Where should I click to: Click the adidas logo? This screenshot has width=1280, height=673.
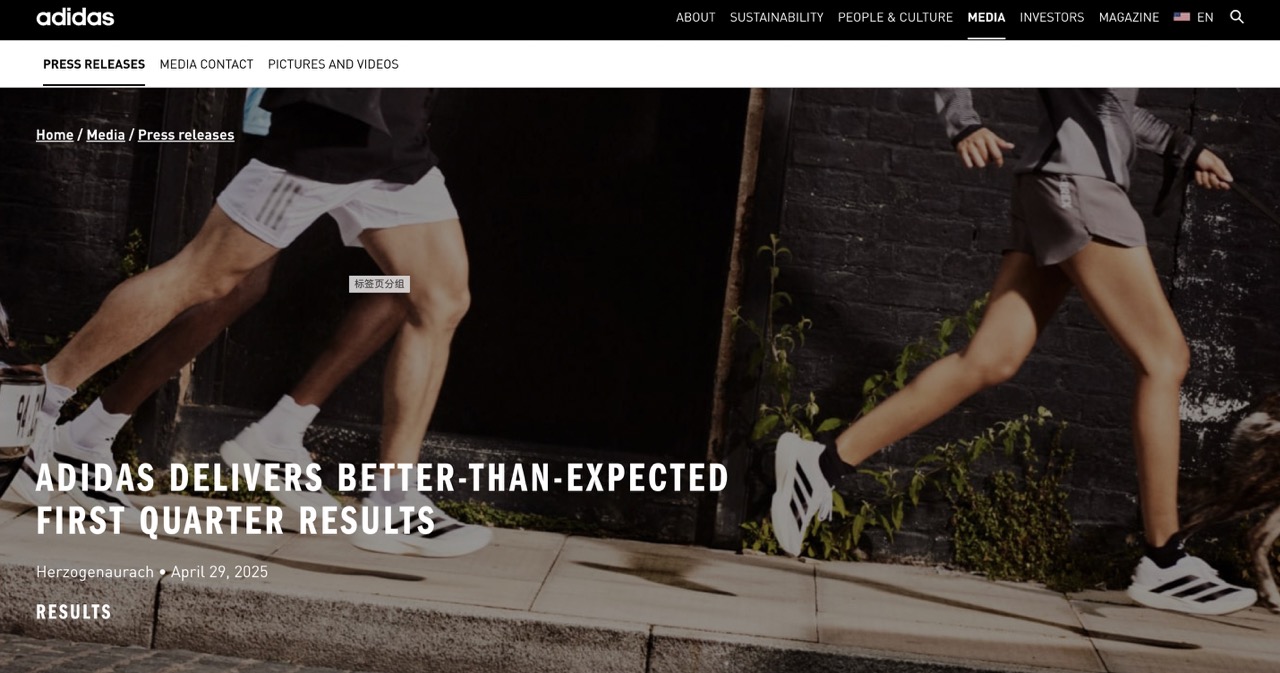pyautogui.click(x=75, y=17)
